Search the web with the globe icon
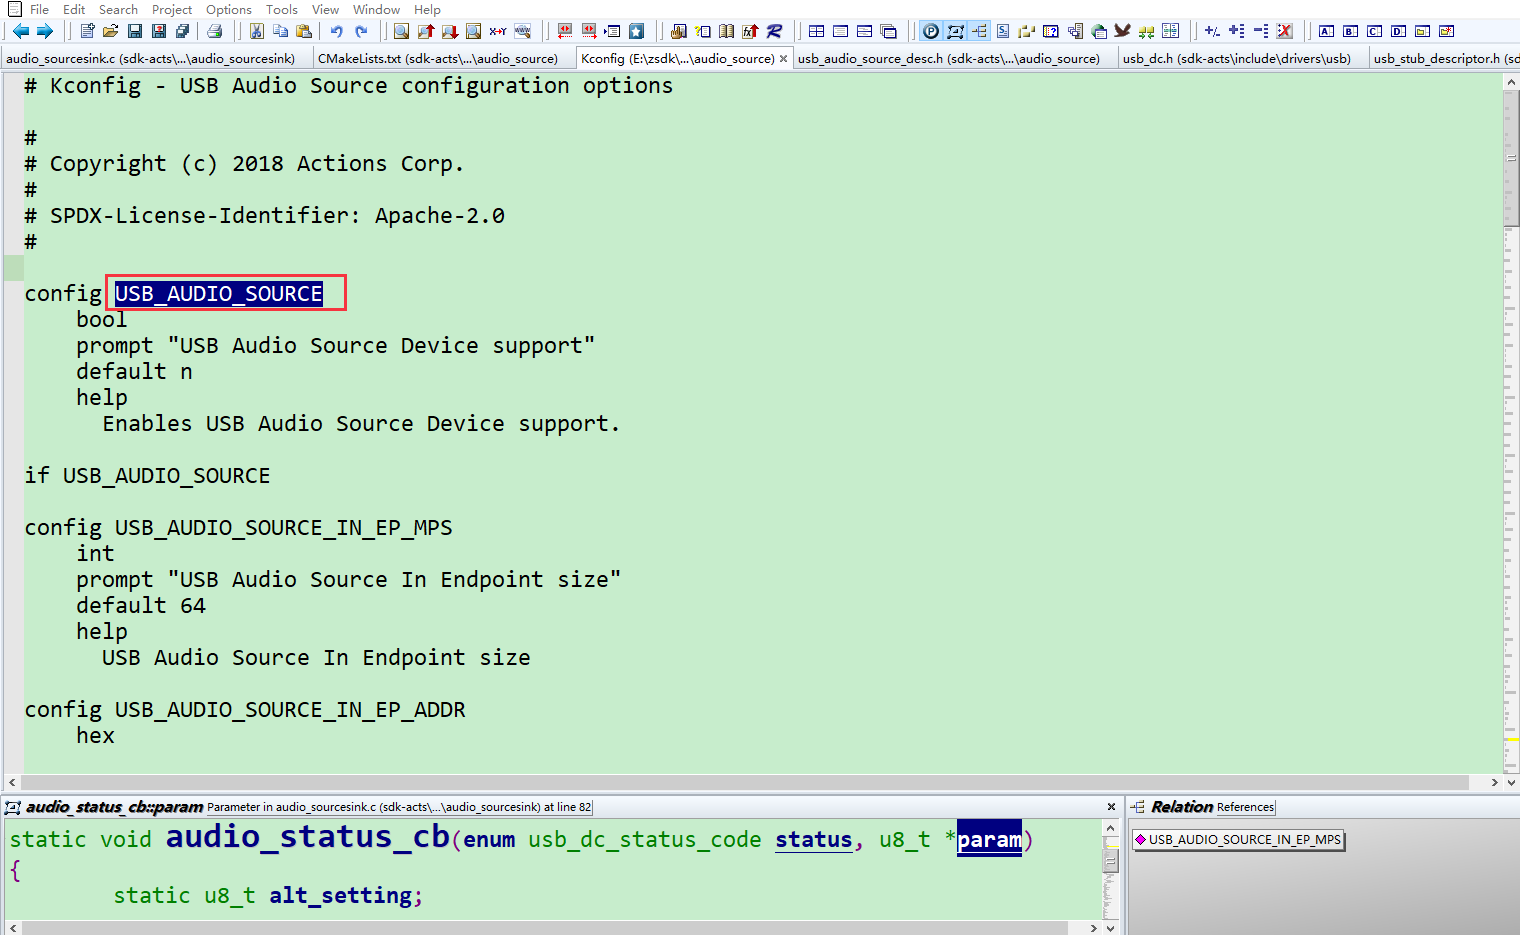The width and height of the screenshot is (1520, 935). tap(523, 31)
